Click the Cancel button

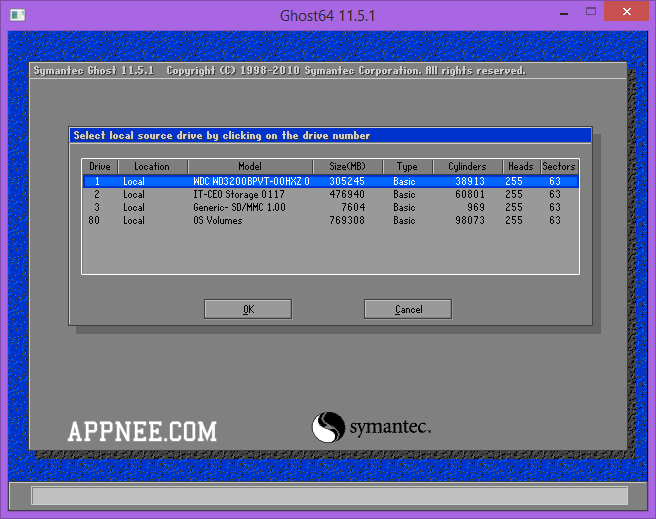(408, 309)
